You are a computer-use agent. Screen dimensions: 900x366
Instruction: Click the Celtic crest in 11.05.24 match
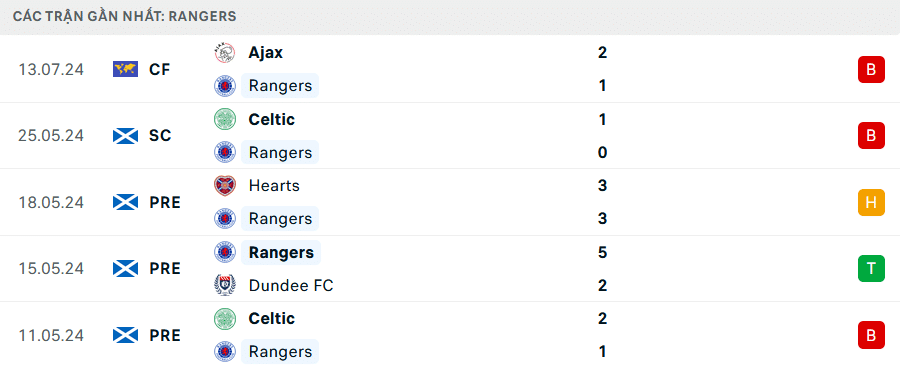click(x=224, y=318)
